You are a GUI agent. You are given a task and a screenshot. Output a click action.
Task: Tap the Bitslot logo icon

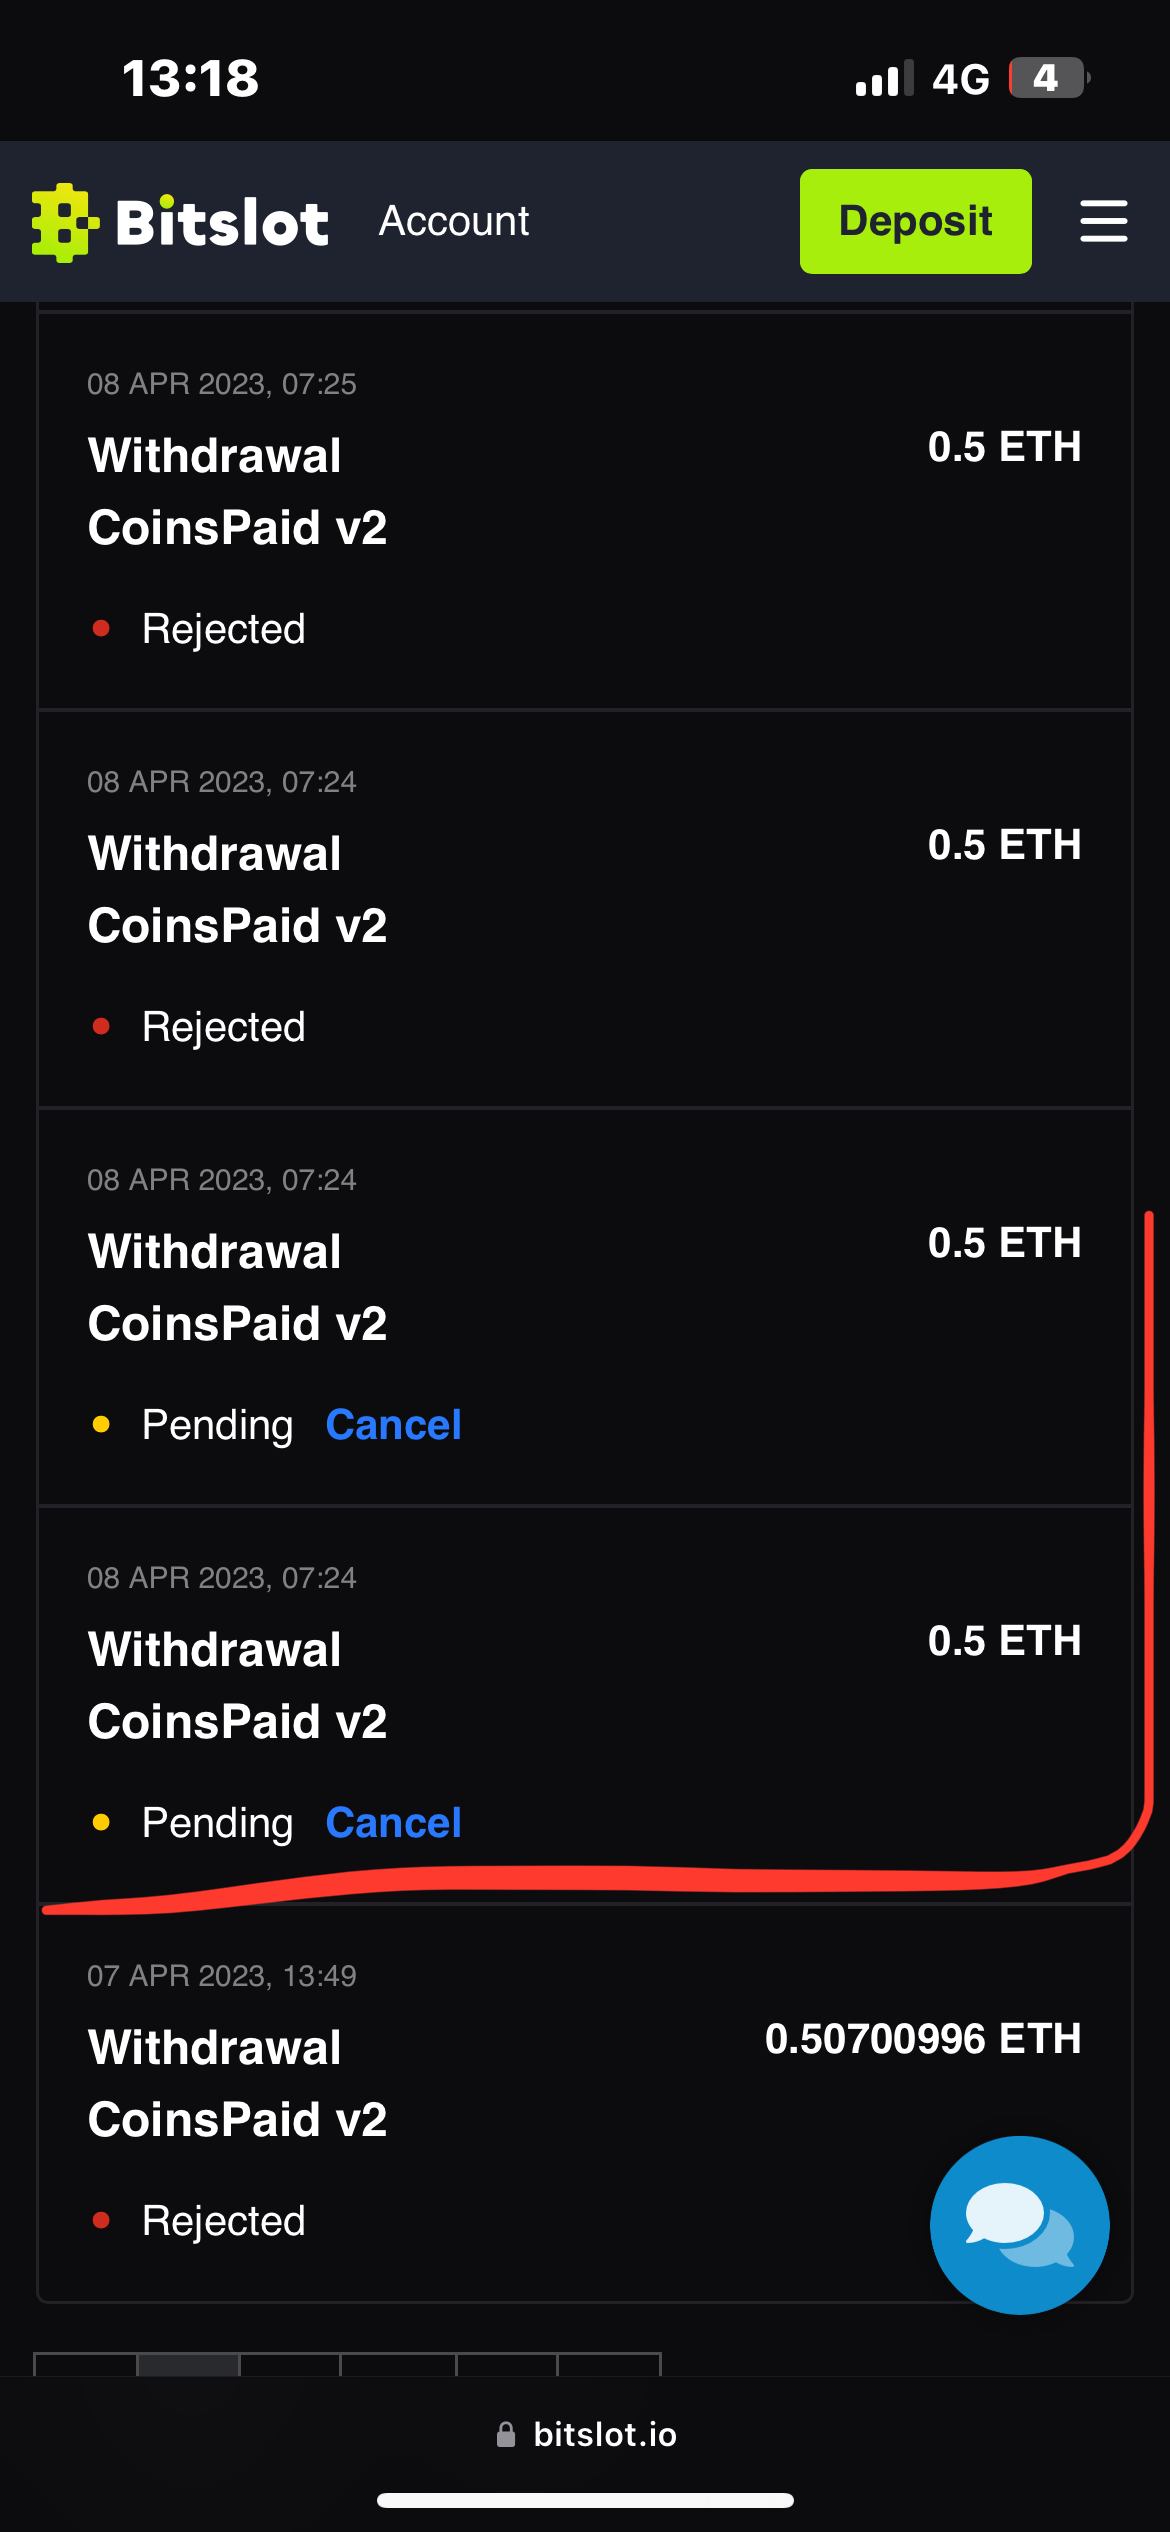(65, 222)
